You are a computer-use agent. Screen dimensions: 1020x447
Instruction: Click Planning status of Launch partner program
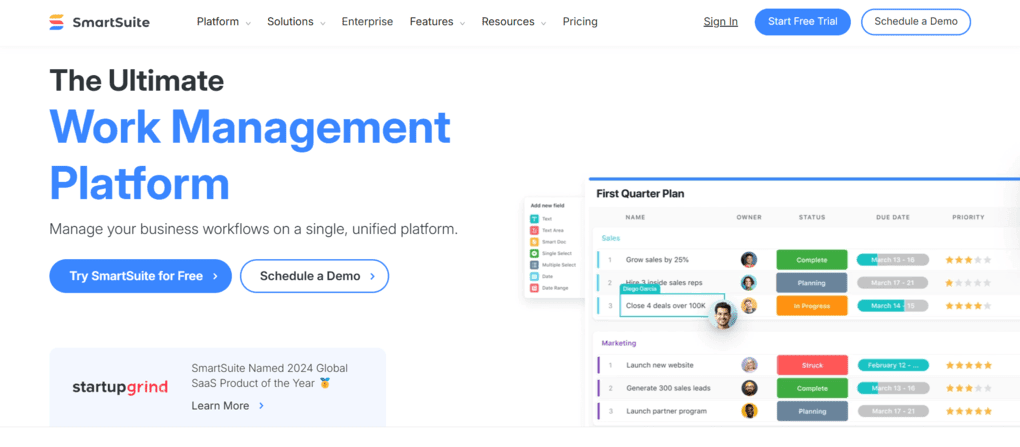pos(812,411)
